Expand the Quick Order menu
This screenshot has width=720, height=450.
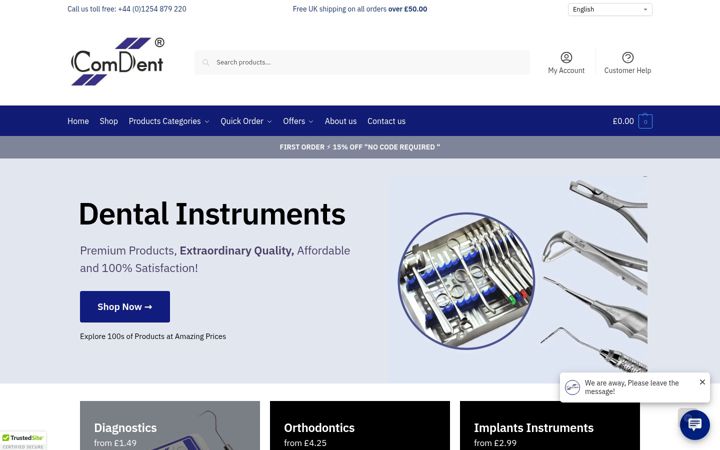246,121
